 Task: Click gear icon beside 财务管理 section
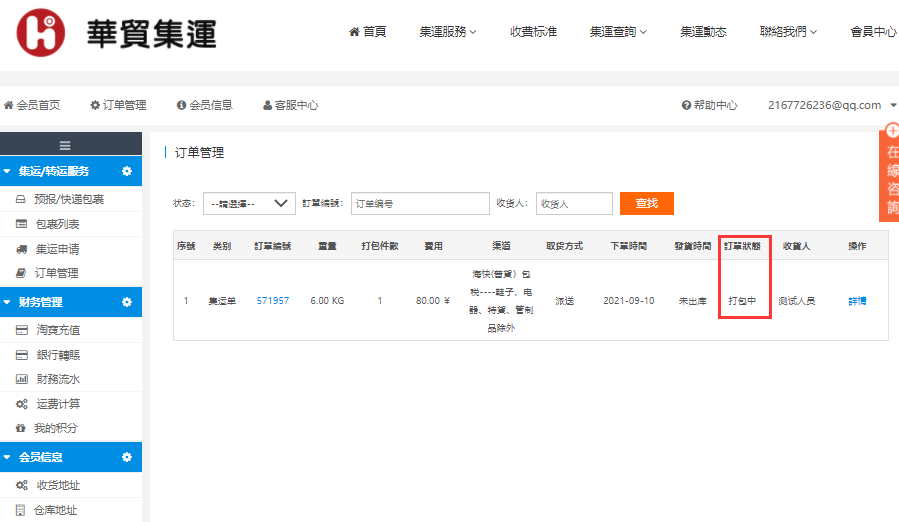tap(127, 302)
